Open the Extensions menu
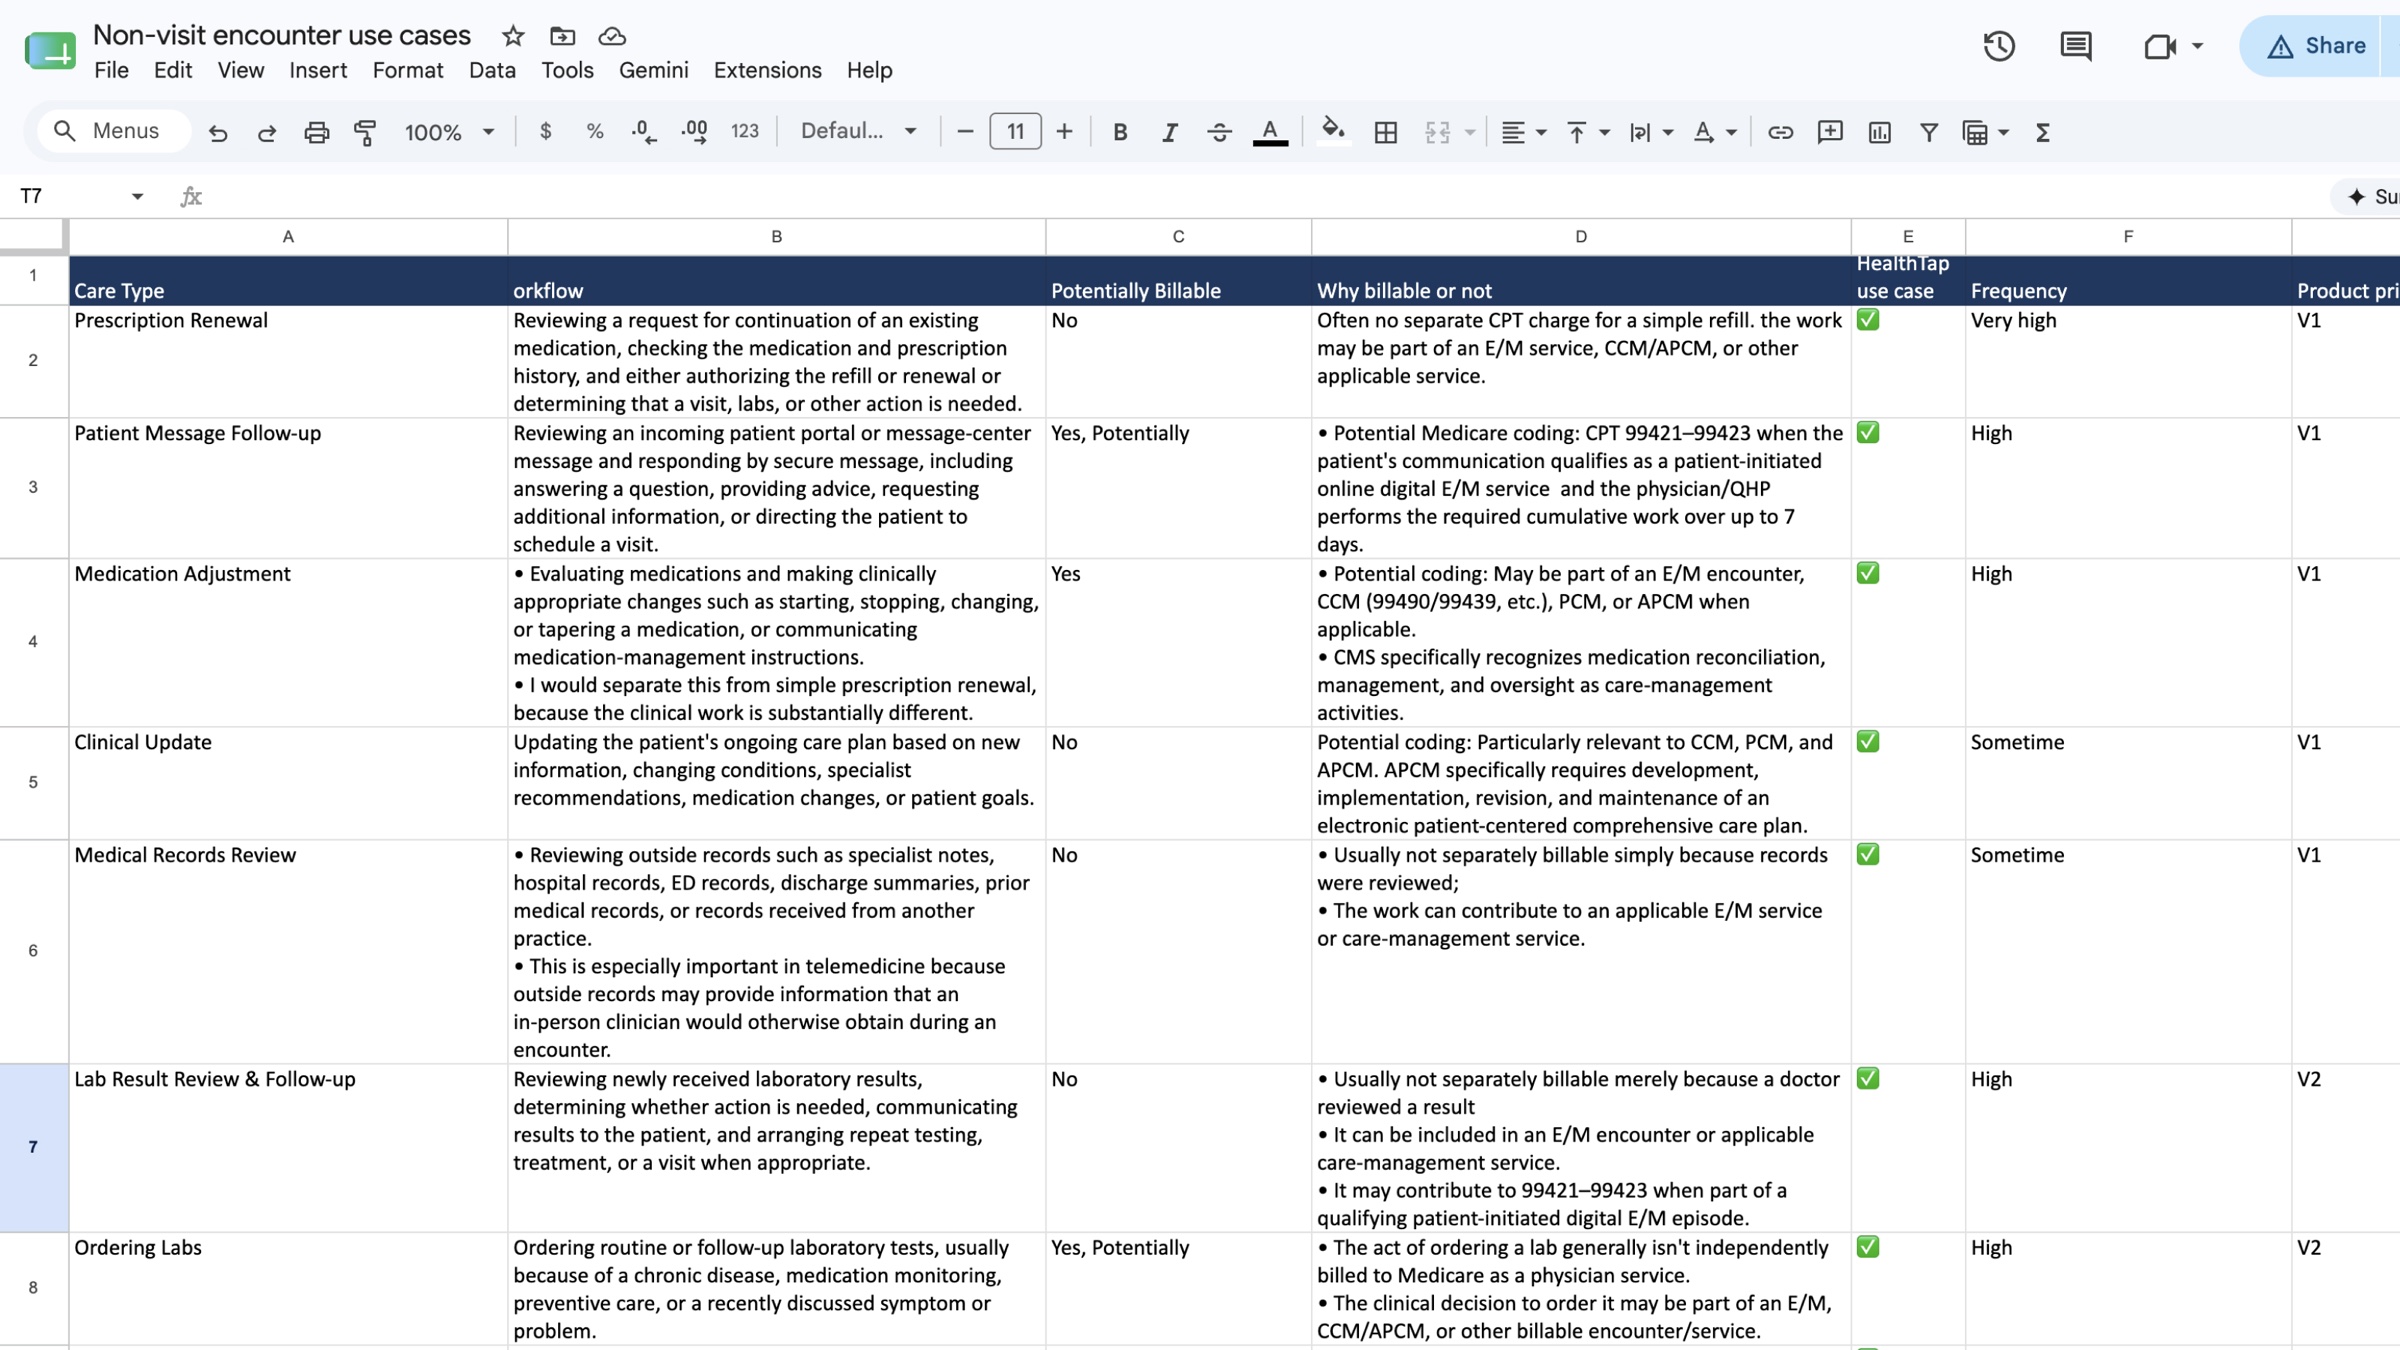The height and width of the screenshot is (1350, 2400). (767, 70)
